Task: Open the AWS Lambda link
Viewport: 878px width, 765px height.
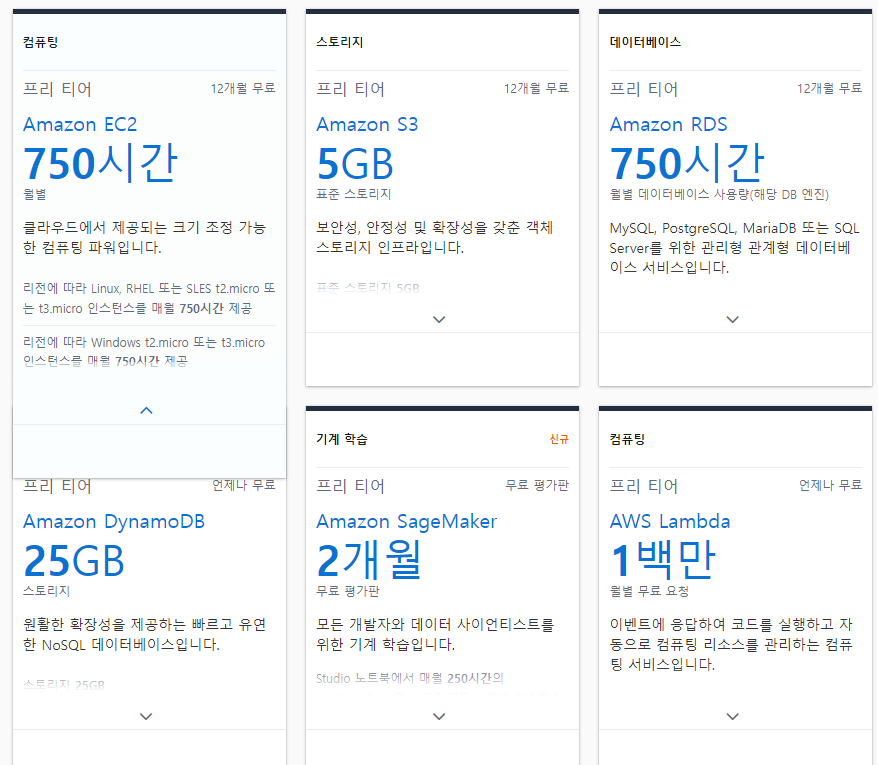Action: pyautogui.click(x=670, y=521)
